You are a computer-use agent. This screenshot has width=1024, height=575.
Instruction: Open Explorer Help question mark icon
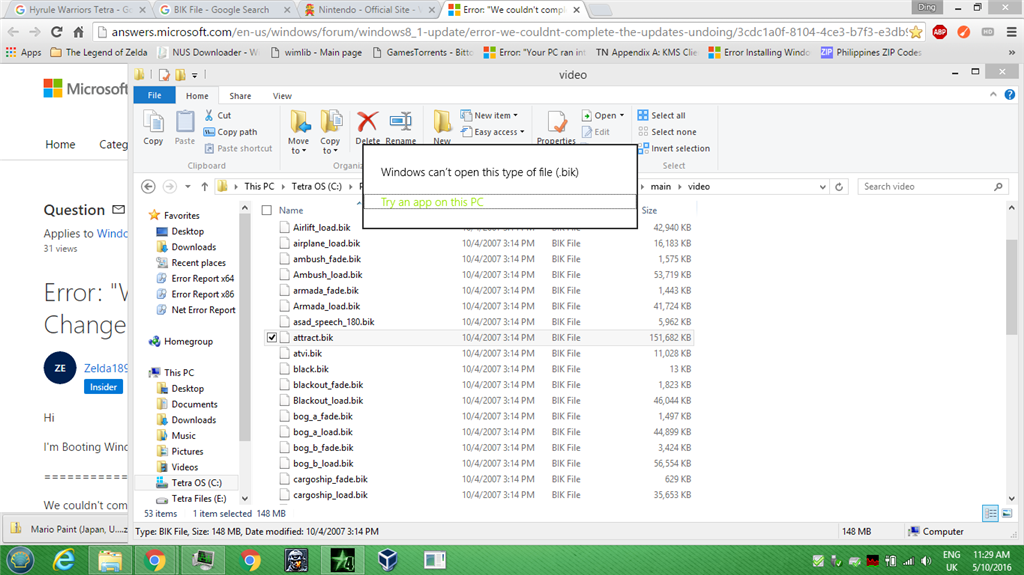click(x=1010, y=95)
